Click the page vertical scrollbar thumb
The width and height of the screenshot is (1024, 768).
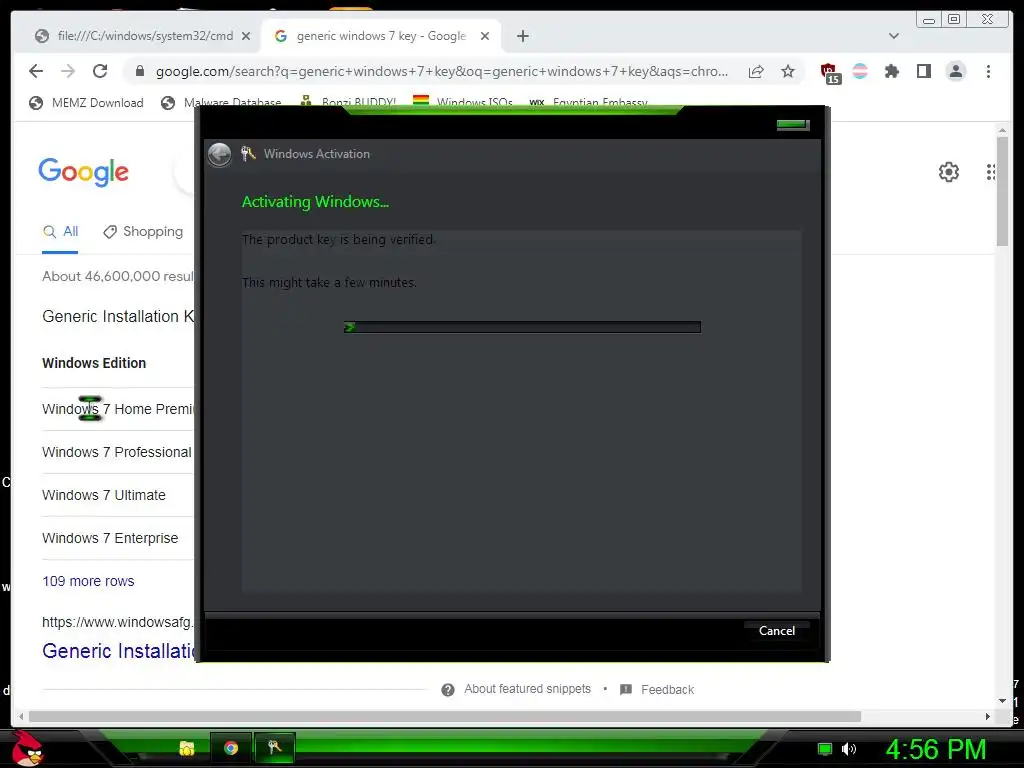pyautogui.click(x=1002, y=191)
